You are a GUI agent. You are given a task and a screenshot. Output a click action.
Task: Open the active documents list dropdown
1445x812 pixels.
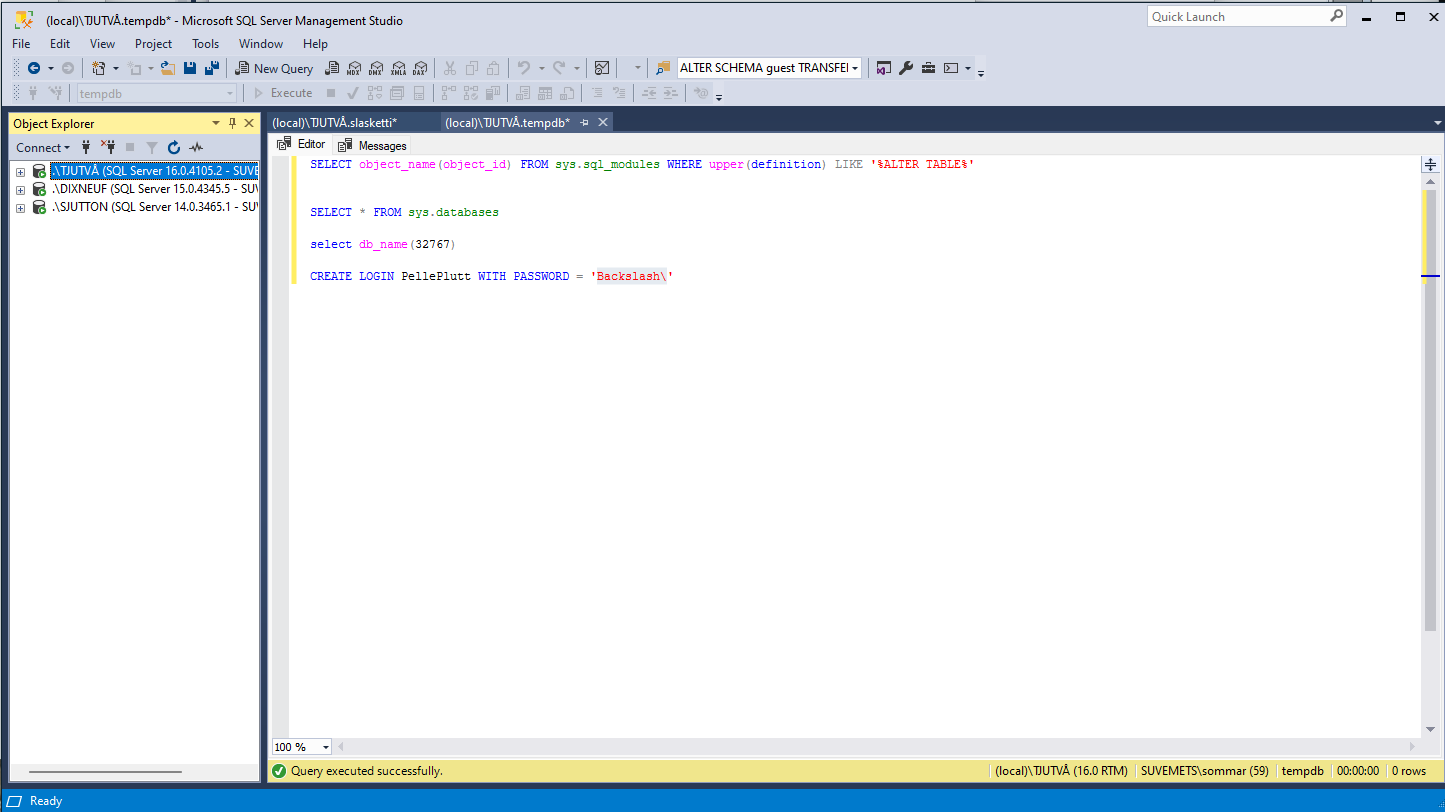coord(1437,122)
